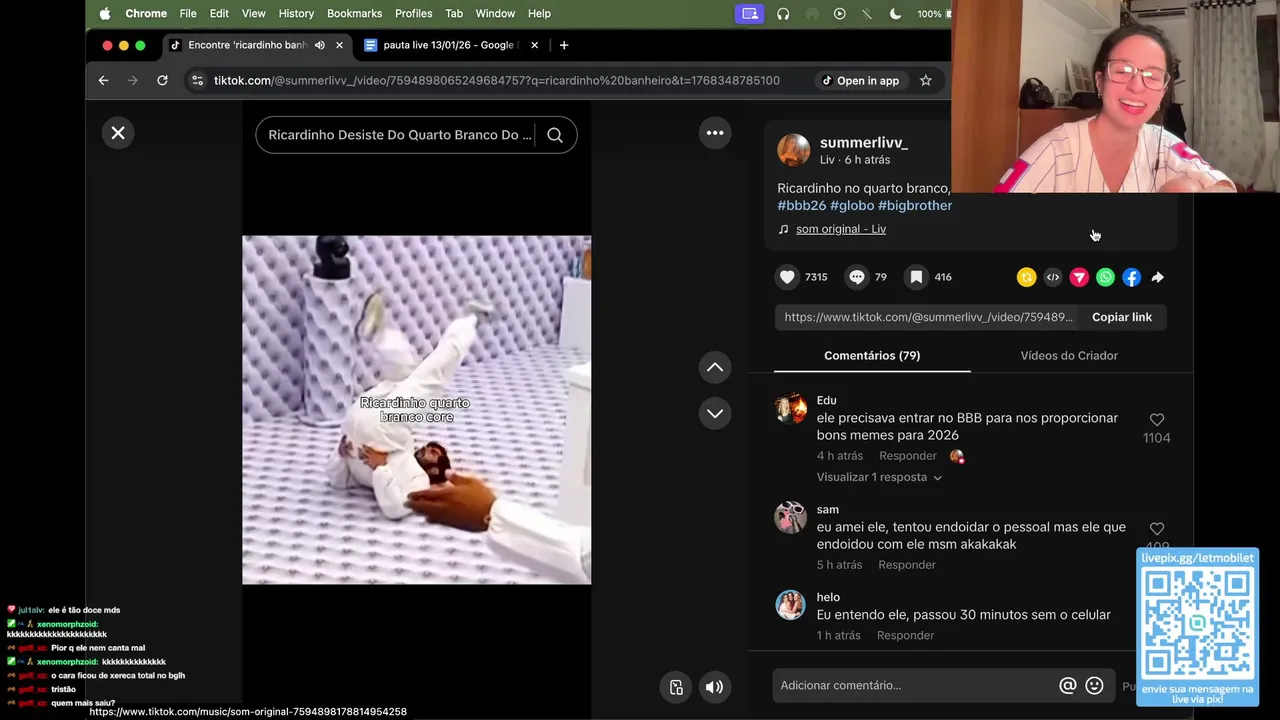Open sam's profile picture

coord(790,517)
